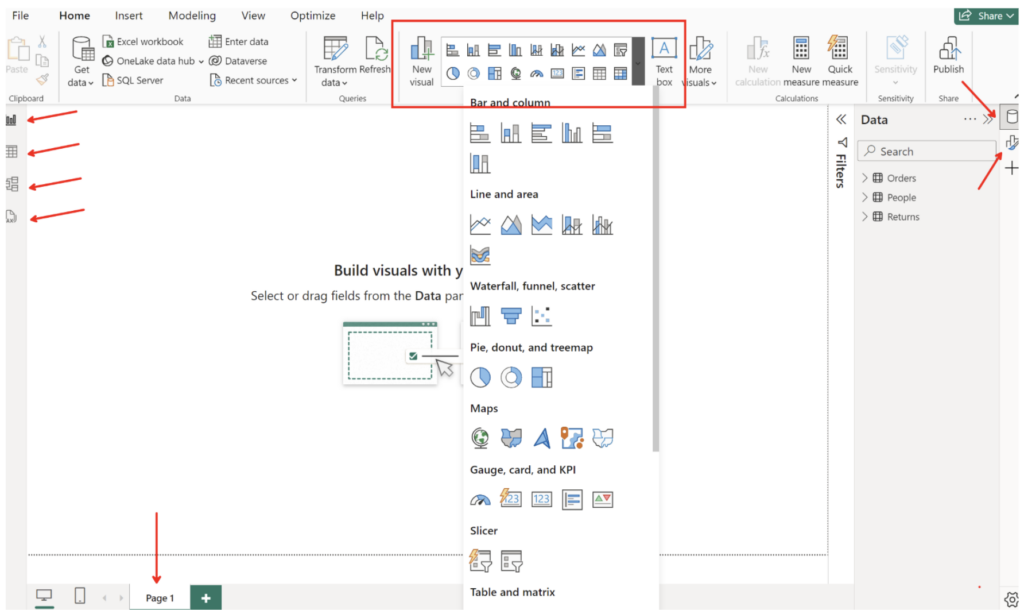This screenshot has height=610, width=1024.
Task: Select the pie chart visual icon
Action: 479,378
